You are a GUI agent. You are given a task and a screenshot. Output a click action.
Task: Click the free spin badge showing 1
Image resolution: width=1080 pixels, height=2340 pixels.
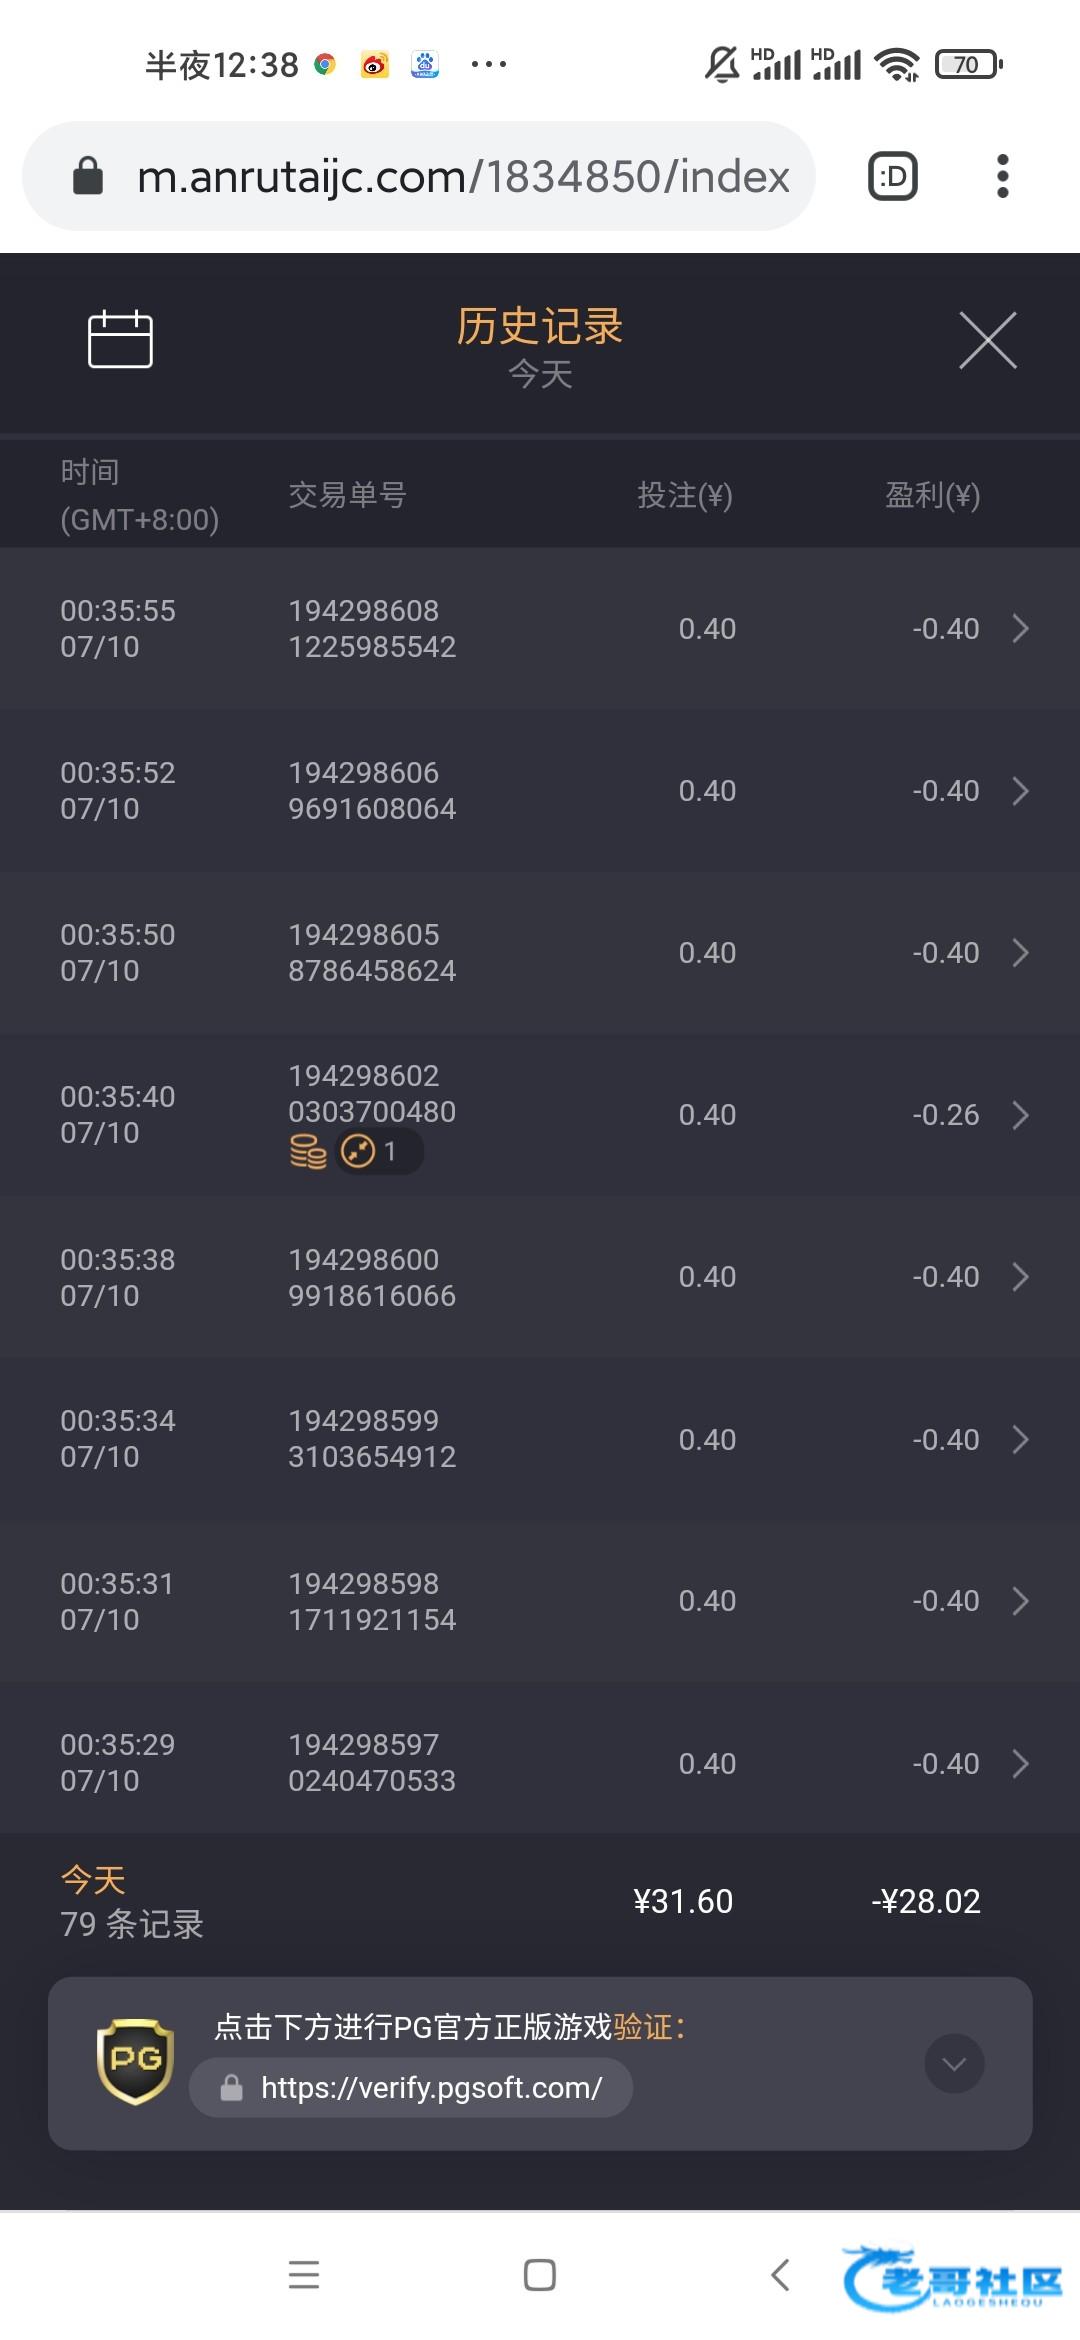[x=378, y=1152]
